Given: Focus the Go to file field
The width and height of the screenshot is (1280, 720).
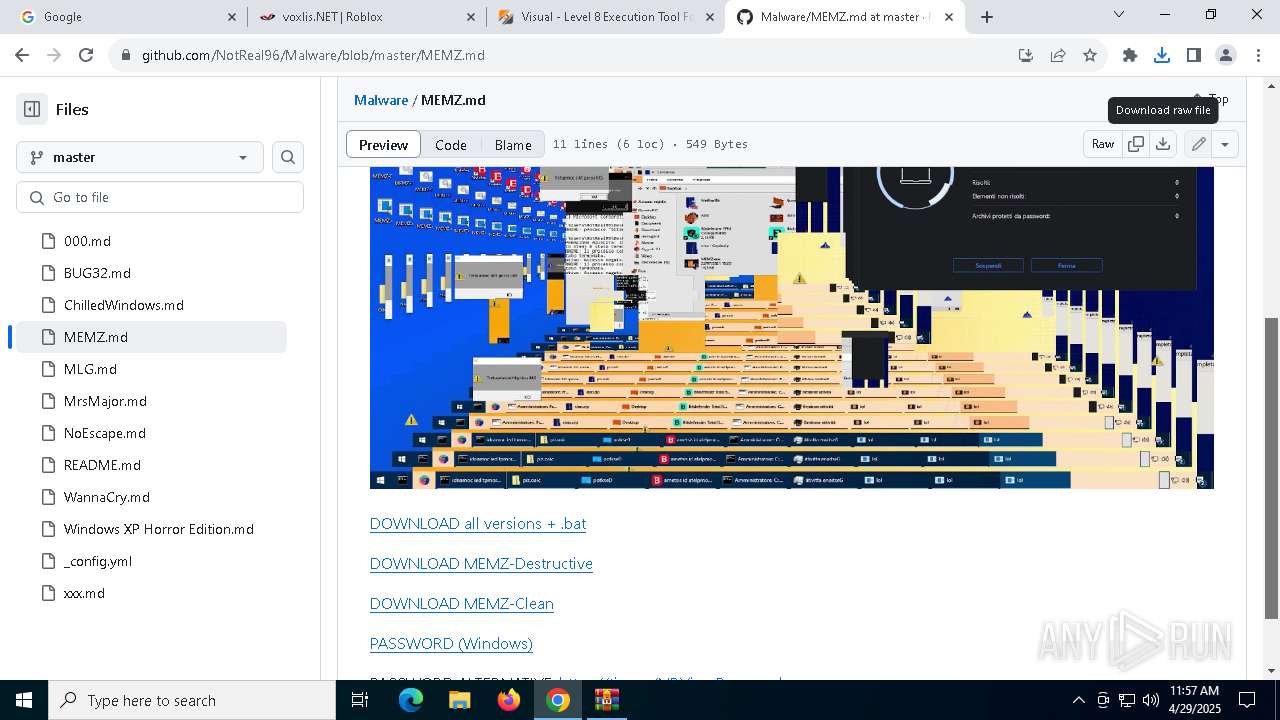Looking at the screenshot, I should coord(160,197).
